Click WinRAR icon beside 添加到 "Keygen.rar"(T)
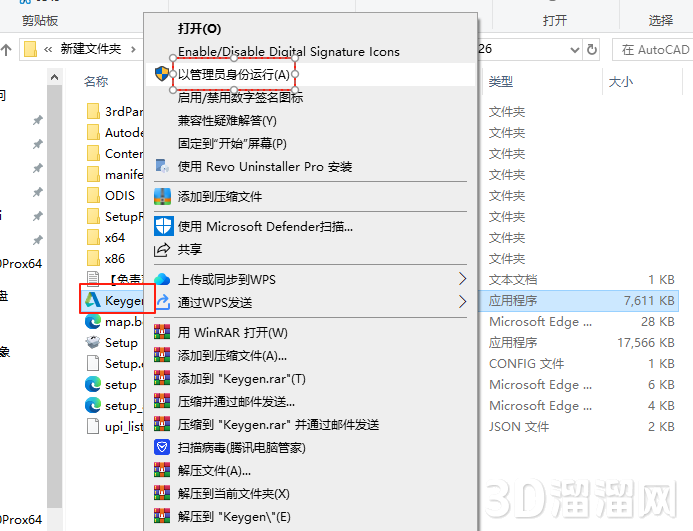This screenshot has width=693, height=531. 162,378
